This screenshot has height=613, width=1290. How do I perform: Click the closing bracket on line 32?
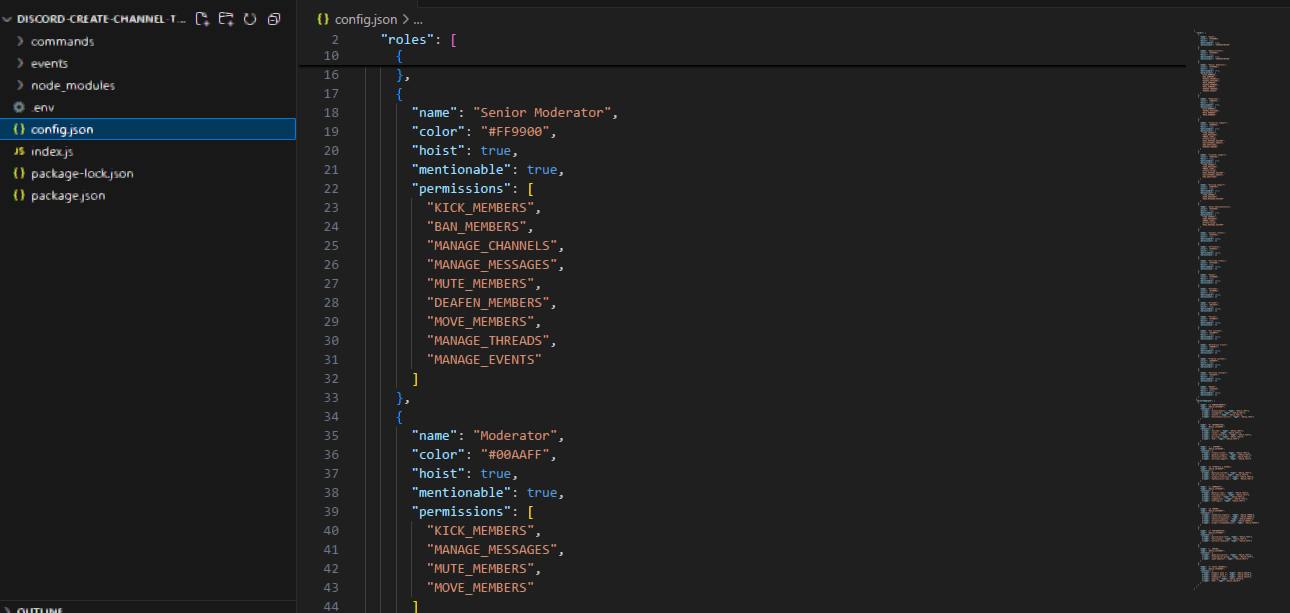(x=415, y=378)
